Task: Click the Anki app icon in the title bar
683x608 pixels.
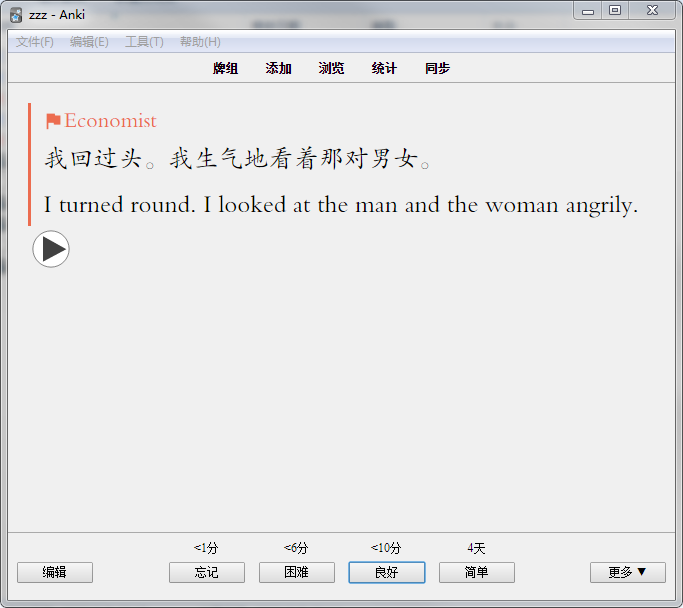Action: tap(16, 15)
